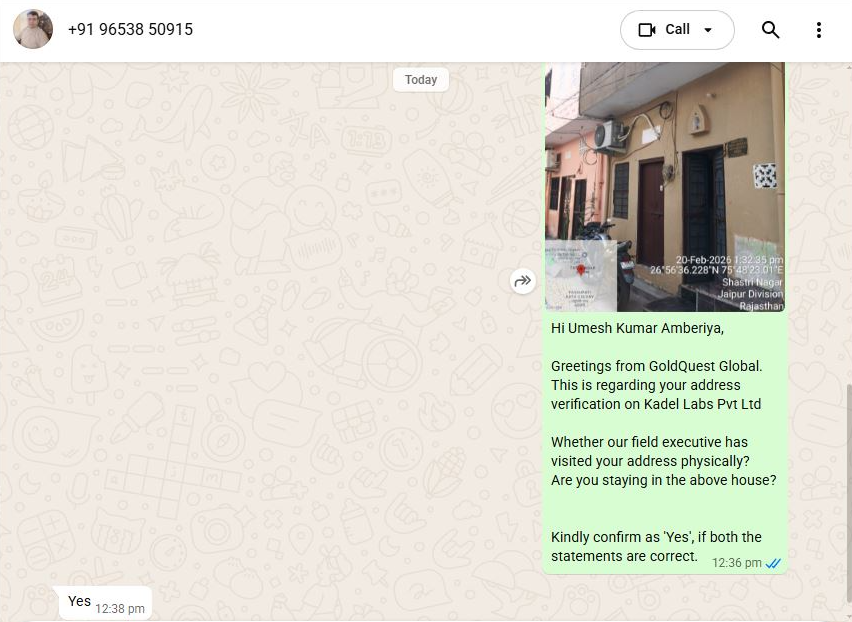This screenshot has height=622, width=852.
Task: Click the "Kindly confirm as 'Yes'" text
Action: [656, 537]
